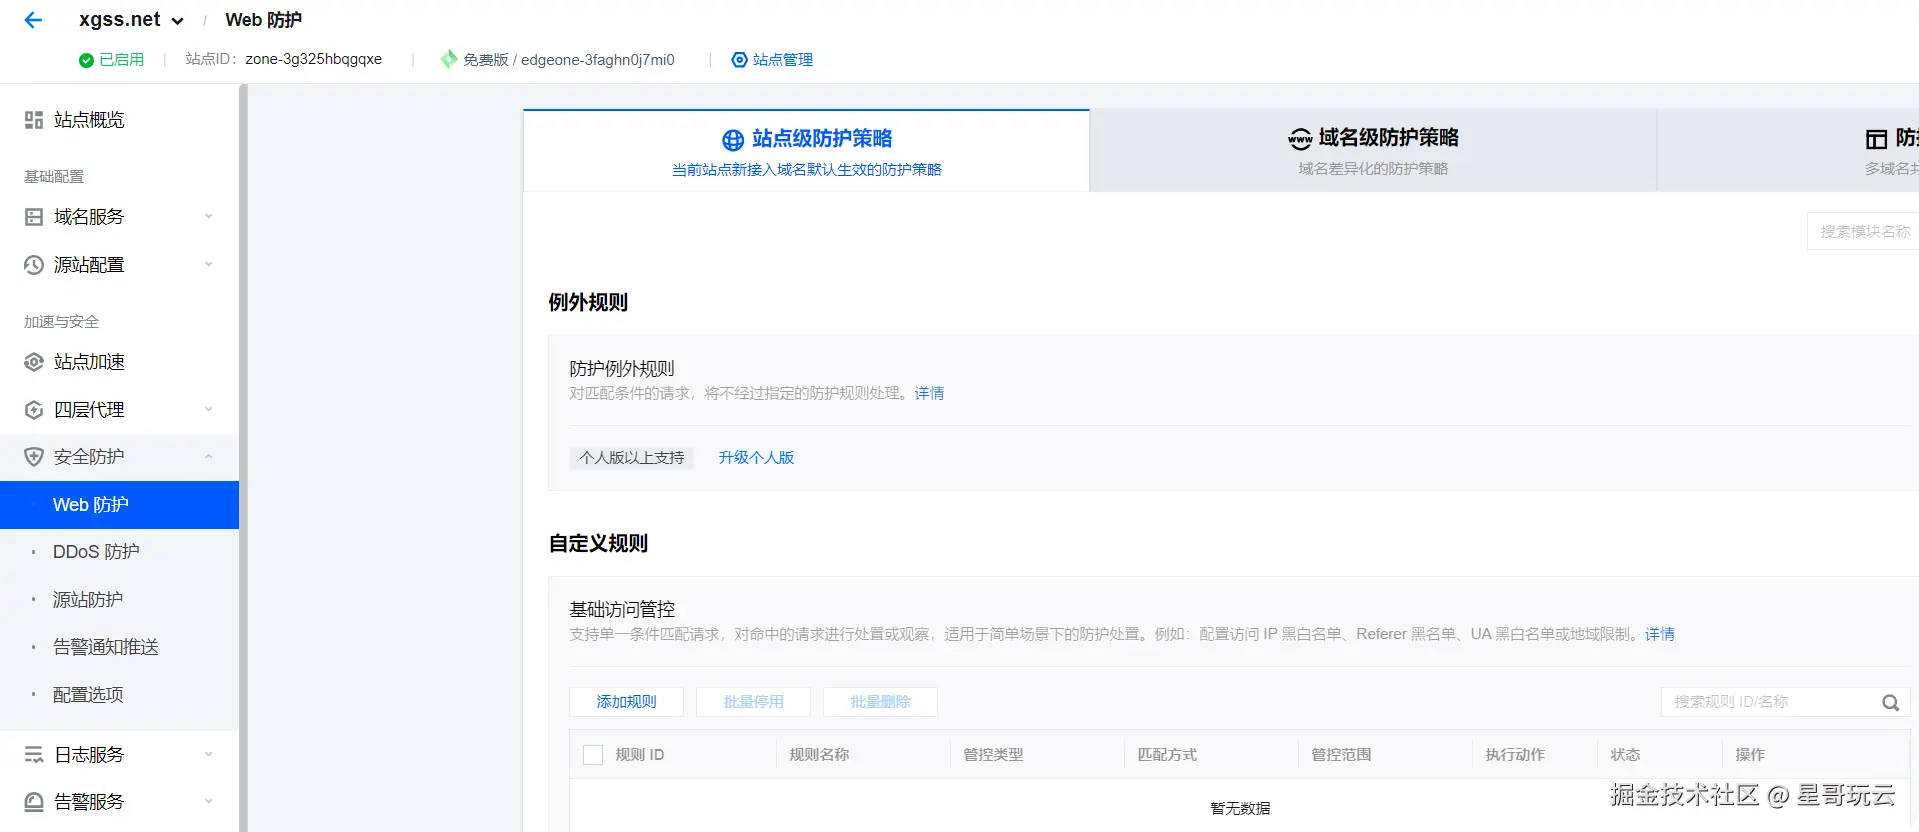Image resolution: width=1919 pixels, height=832 pixels.
Task: Click the 域名服务 icon
Action: 34,217
